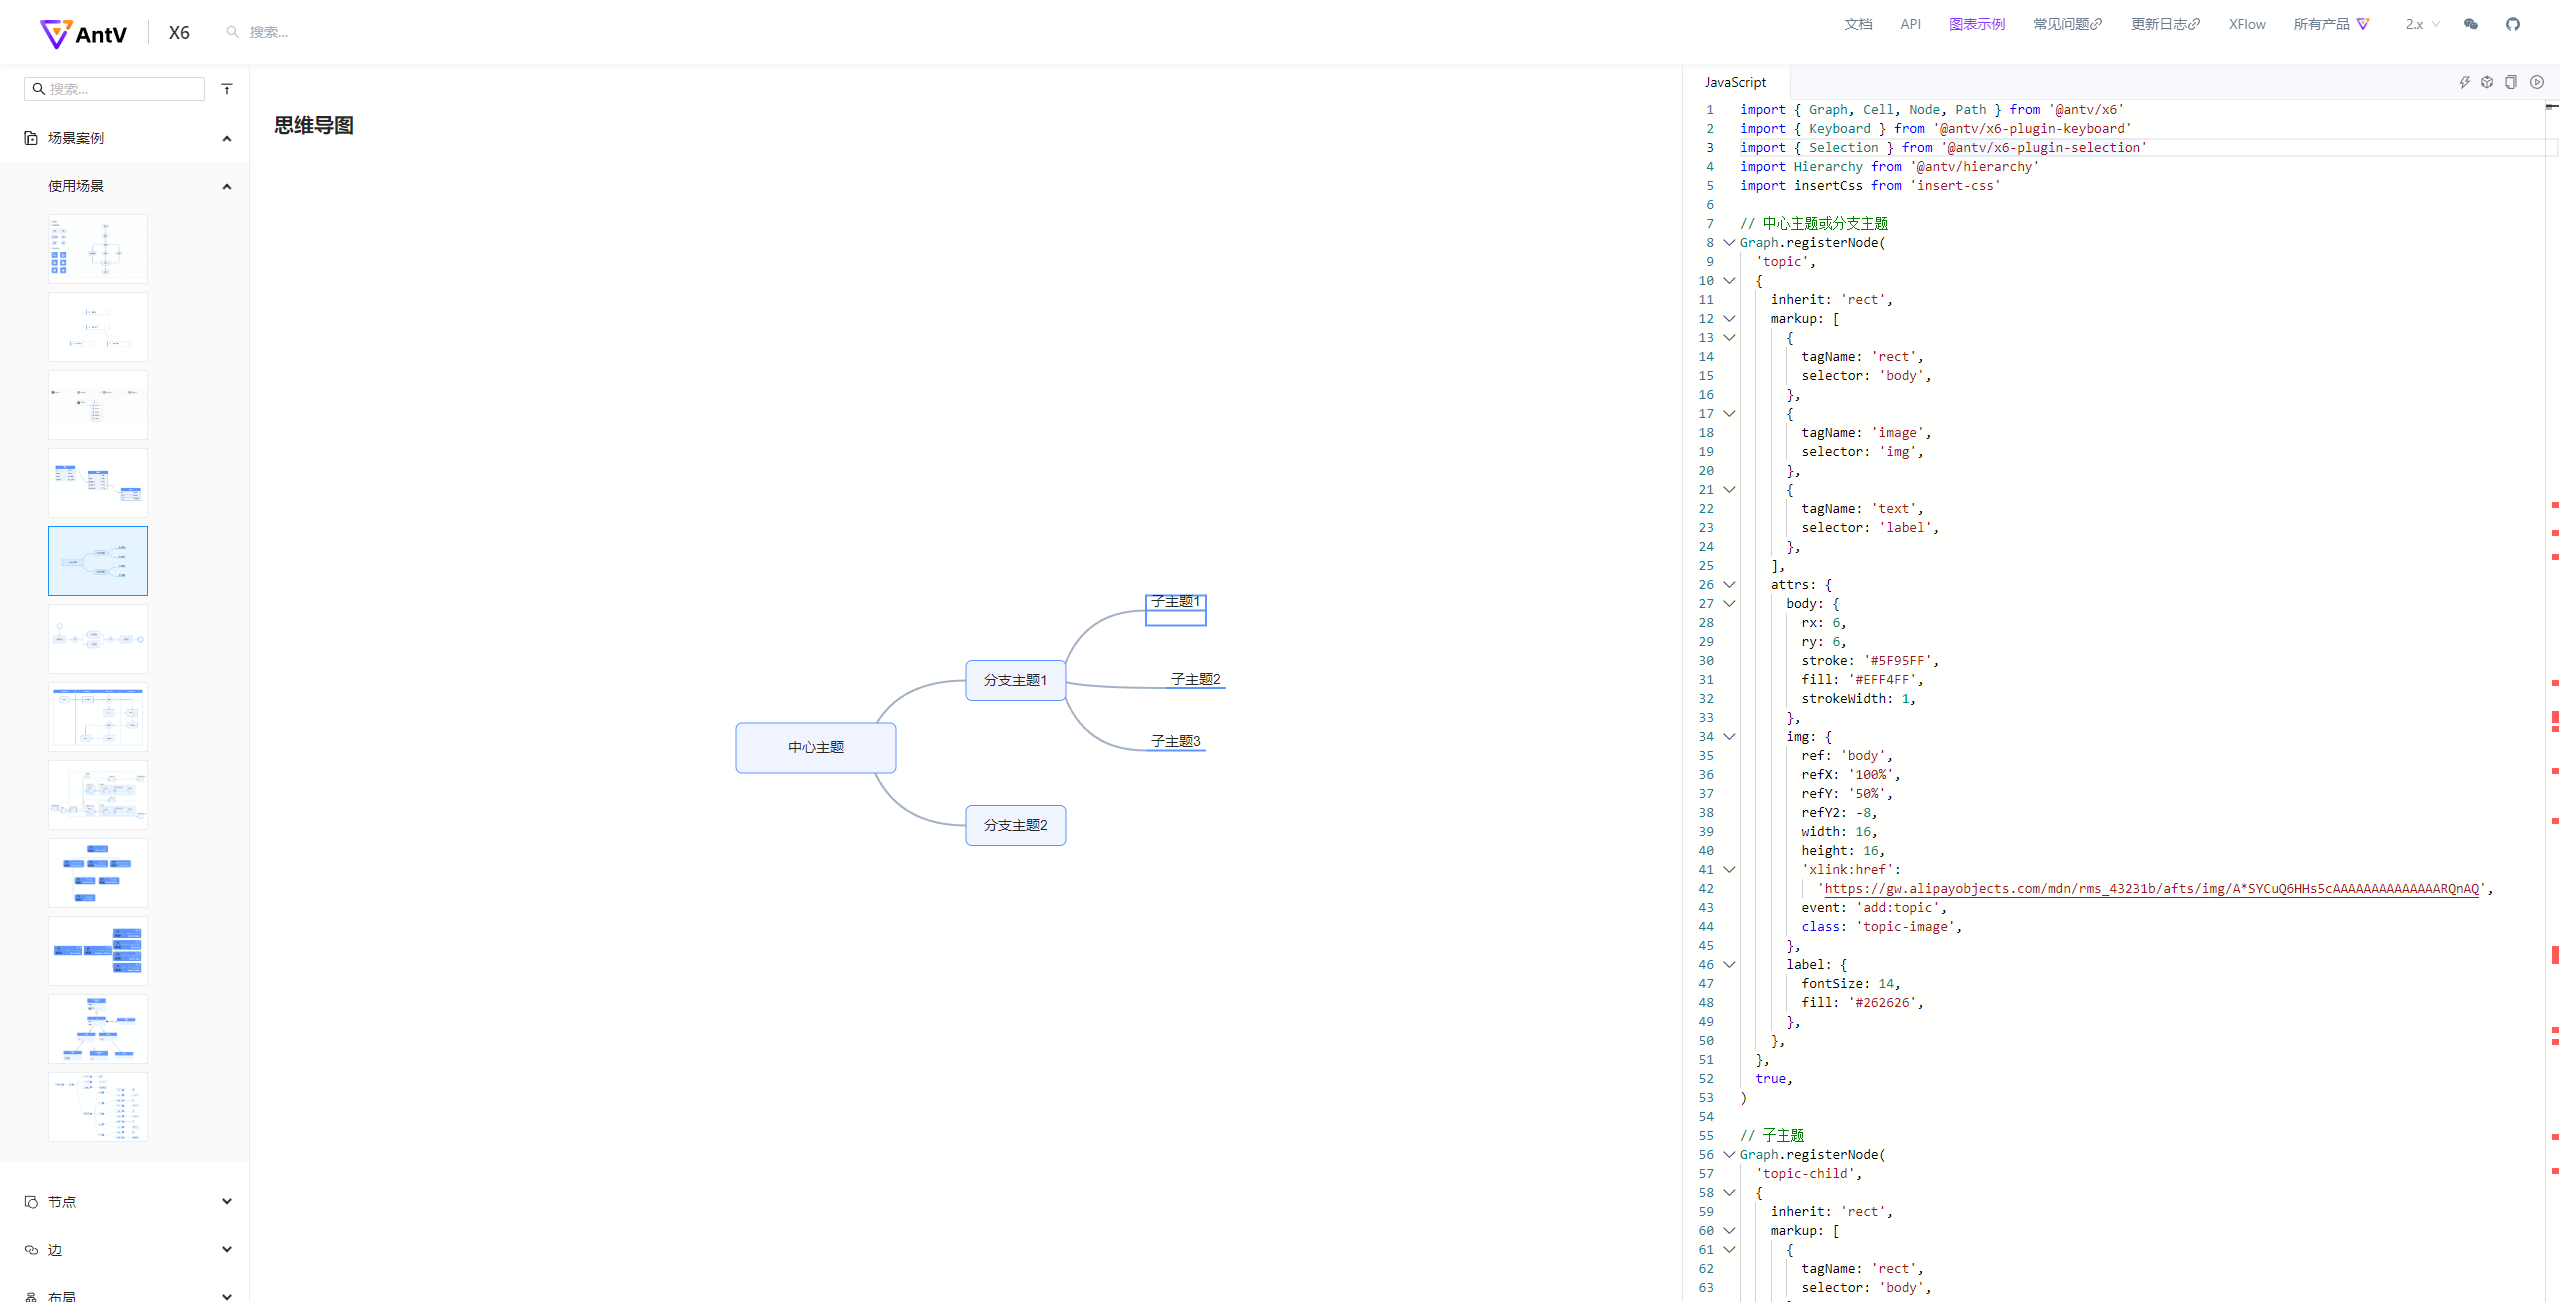Open the second example thumbnail
This screenshot has height=1302, width=2560.
(x=98, y=327)
